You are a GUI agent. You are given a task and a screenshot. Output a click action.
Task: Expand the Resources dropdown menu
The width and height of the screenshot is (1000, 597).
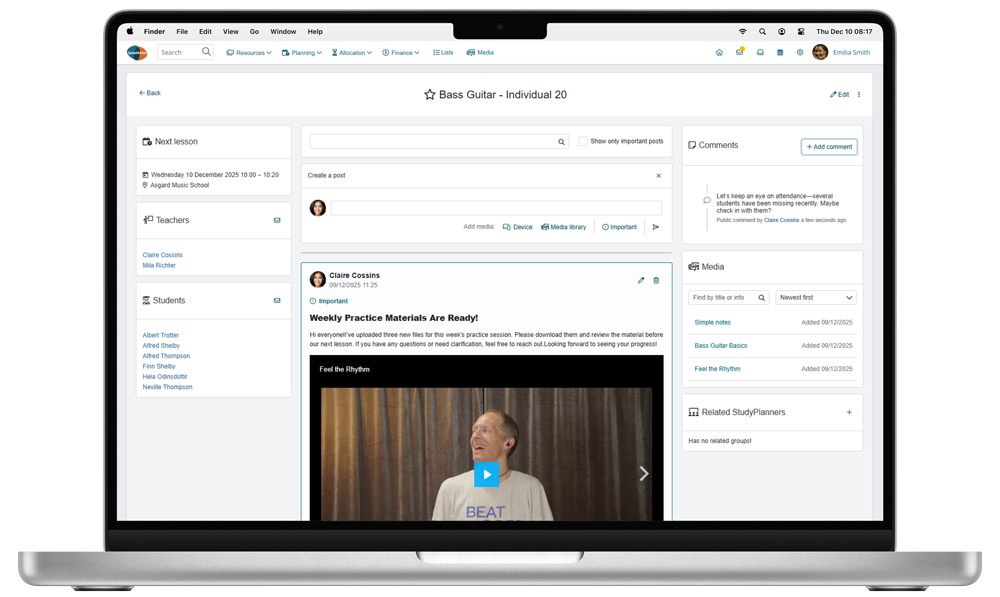[x=249, y=53]
